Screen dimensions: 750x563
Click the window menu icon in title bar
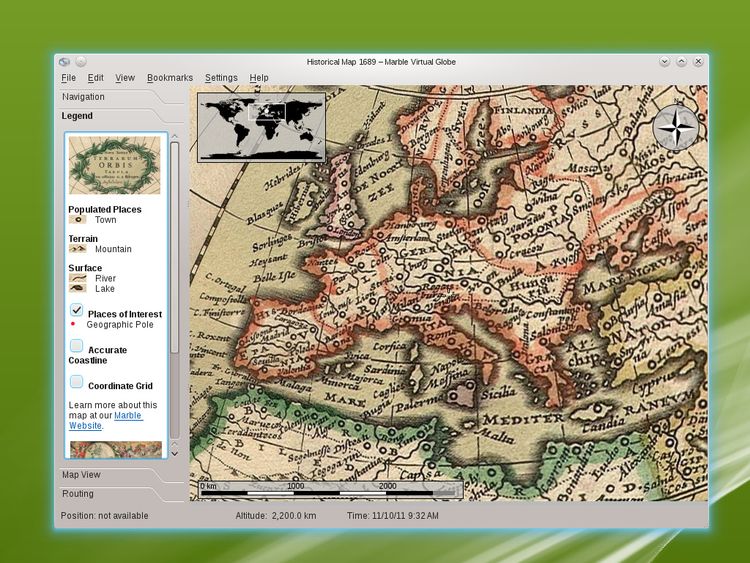click(64, 62)
